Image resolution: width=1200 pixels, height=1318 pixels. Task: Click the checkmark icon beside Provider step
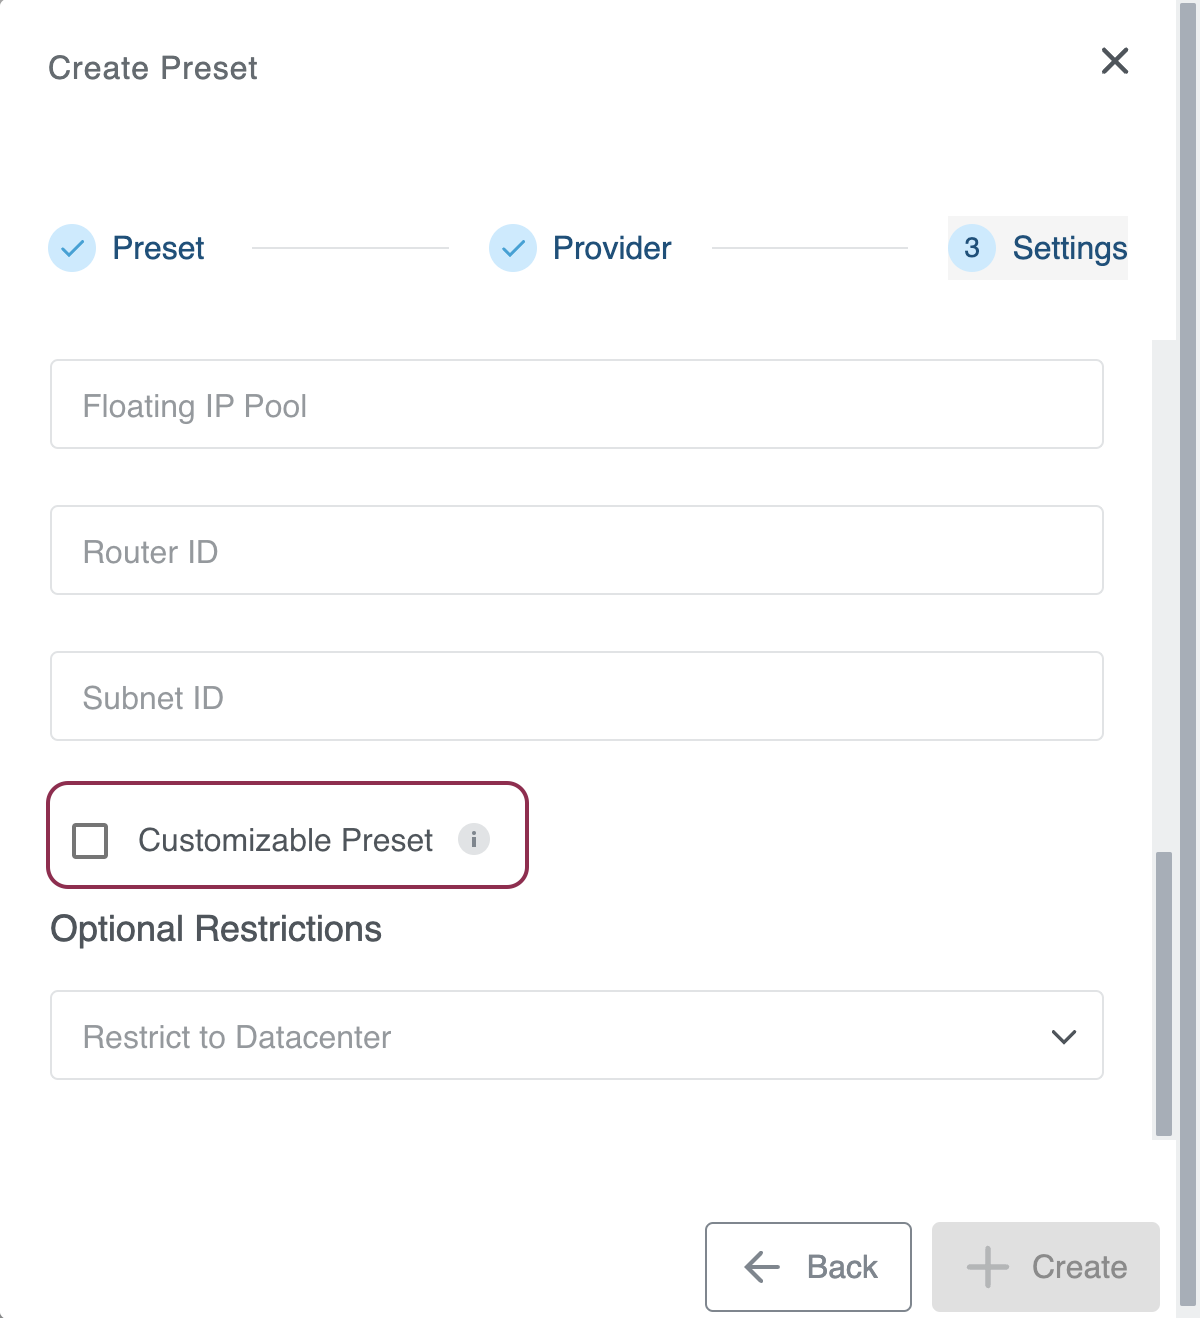(x=512, y=248)
